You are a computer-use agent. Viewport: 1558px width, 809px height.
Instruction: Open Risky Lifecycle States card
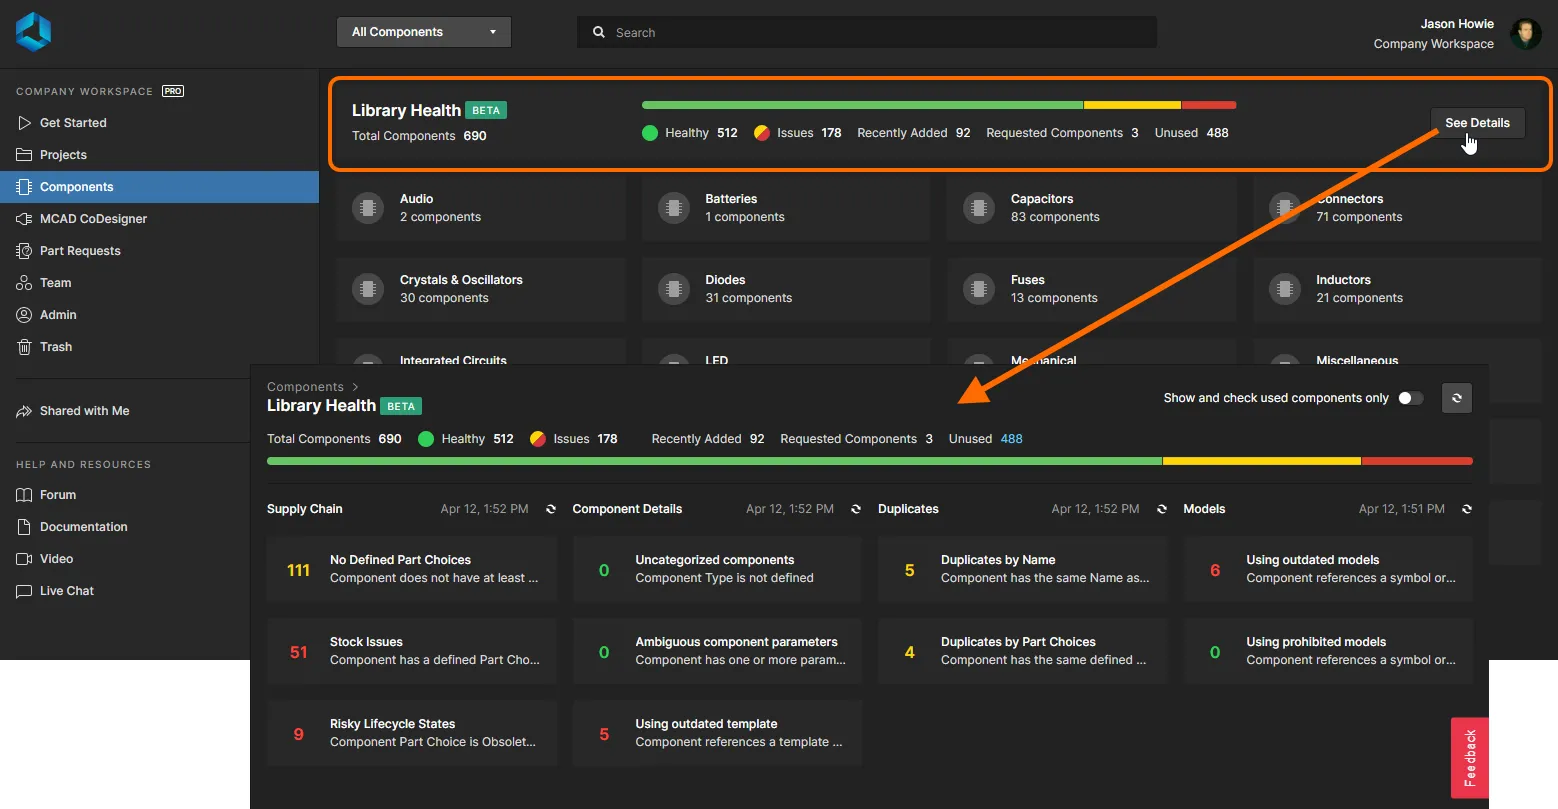coord(412,734)
